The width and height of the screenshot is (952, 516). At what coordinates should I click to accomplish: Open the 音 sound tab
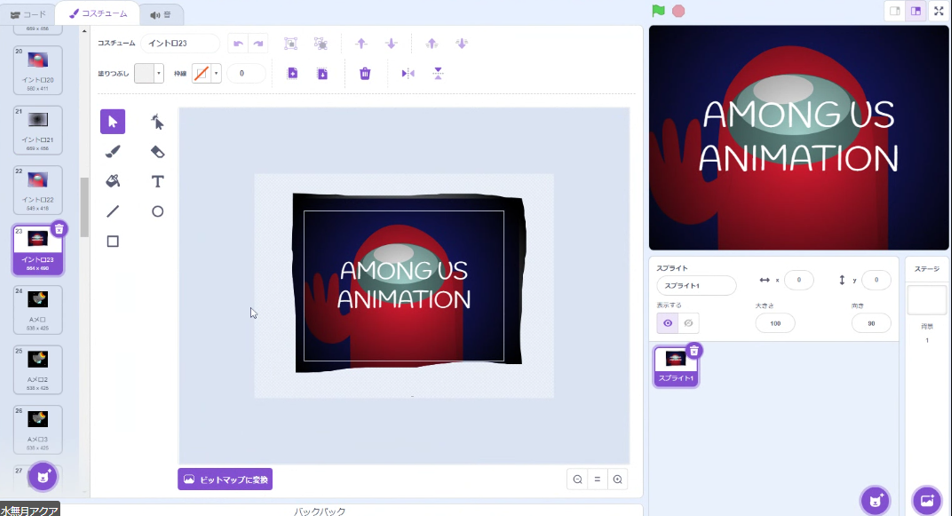click(159, 14)
